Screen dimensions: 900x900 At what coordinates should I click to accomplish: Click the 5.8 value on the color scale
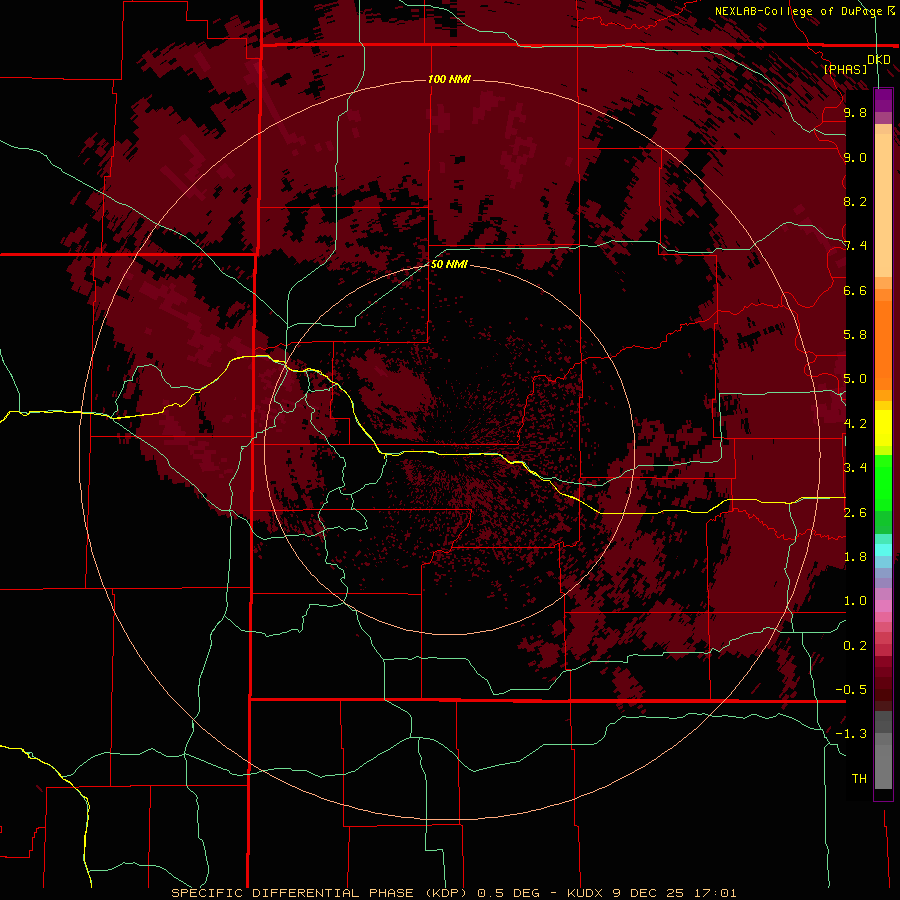click(x=855, y=335)
